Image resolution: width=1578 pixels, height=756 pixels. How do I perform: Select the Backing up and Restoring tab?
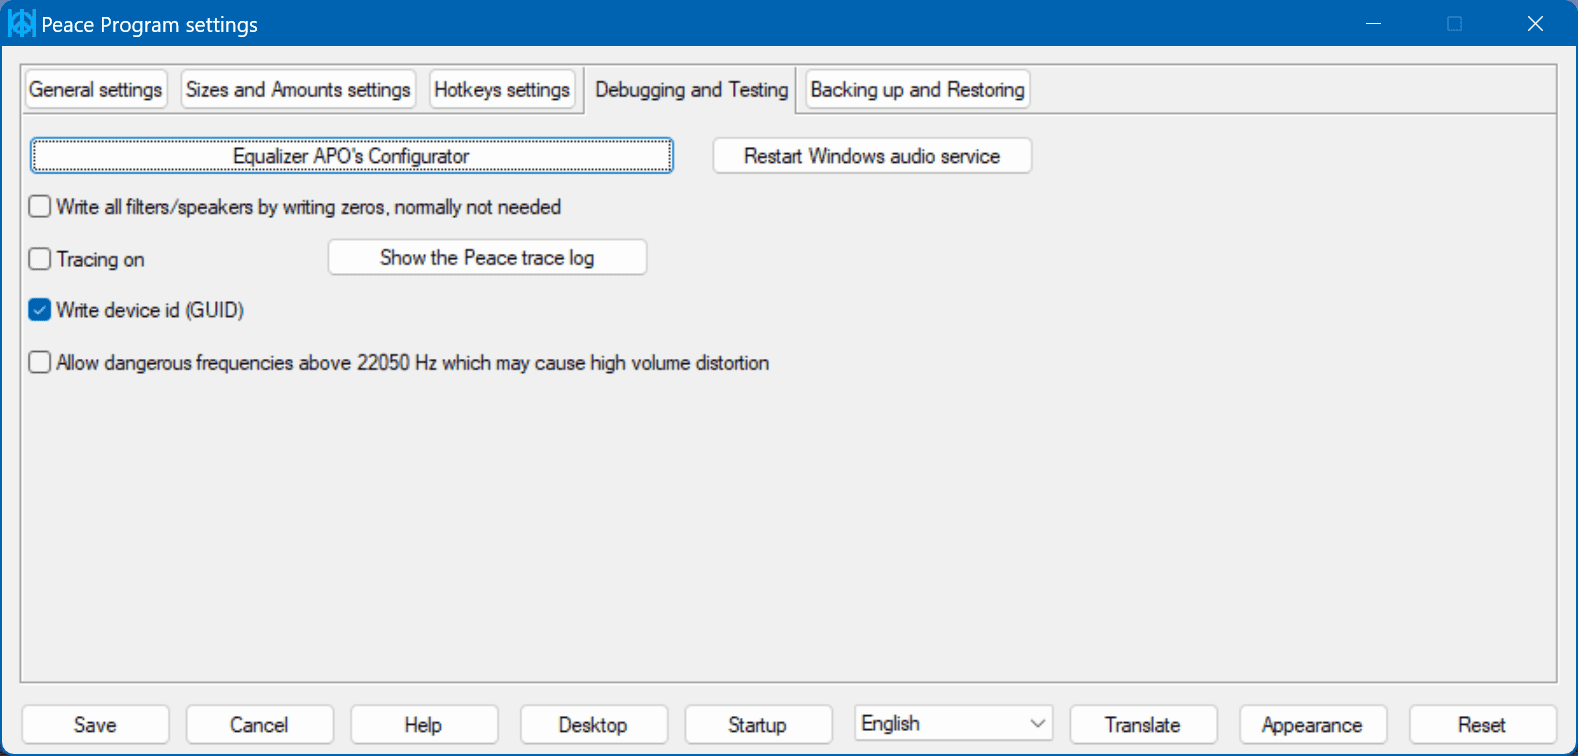[x=917, y=90]
